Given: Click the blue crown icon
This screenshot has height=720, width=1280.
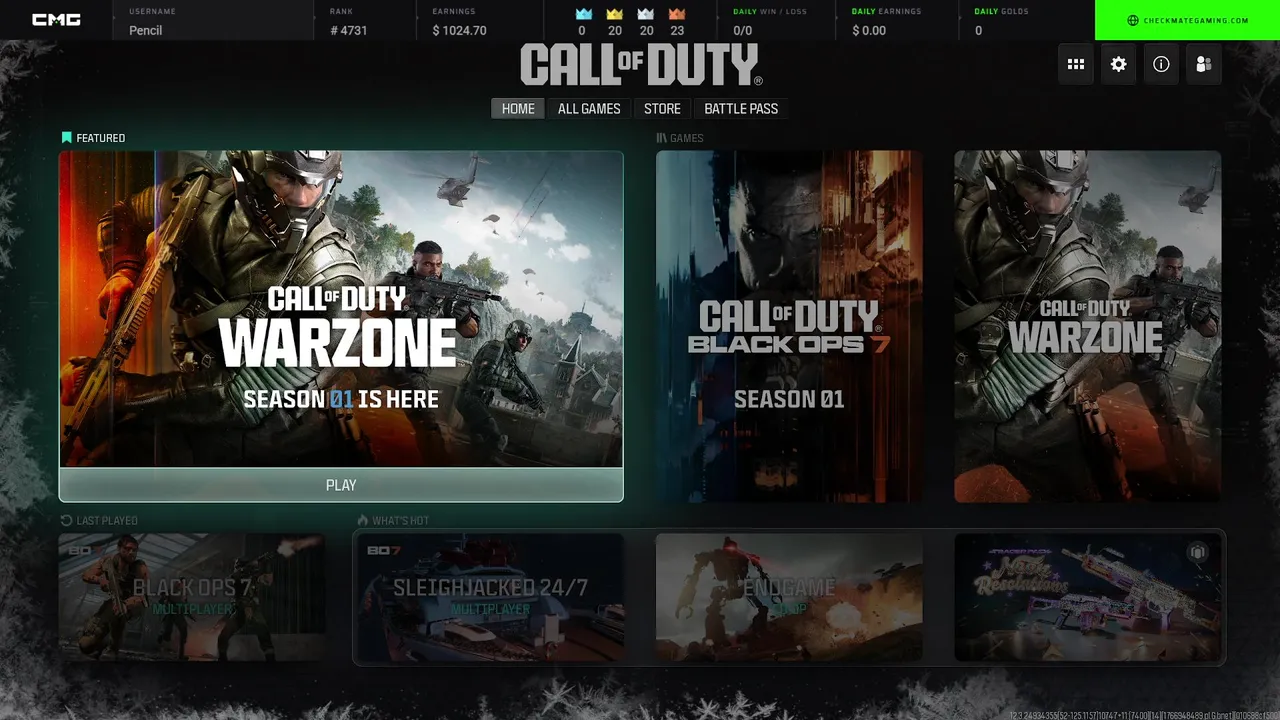Looking at the screenshot, I should click(x=584, y=14).
